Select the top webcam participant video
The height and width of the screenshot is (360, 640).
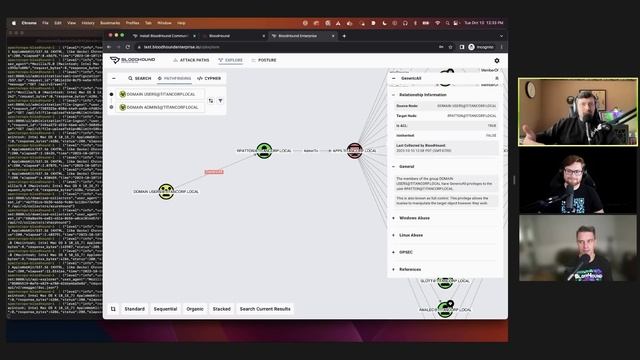click(578, 112)
